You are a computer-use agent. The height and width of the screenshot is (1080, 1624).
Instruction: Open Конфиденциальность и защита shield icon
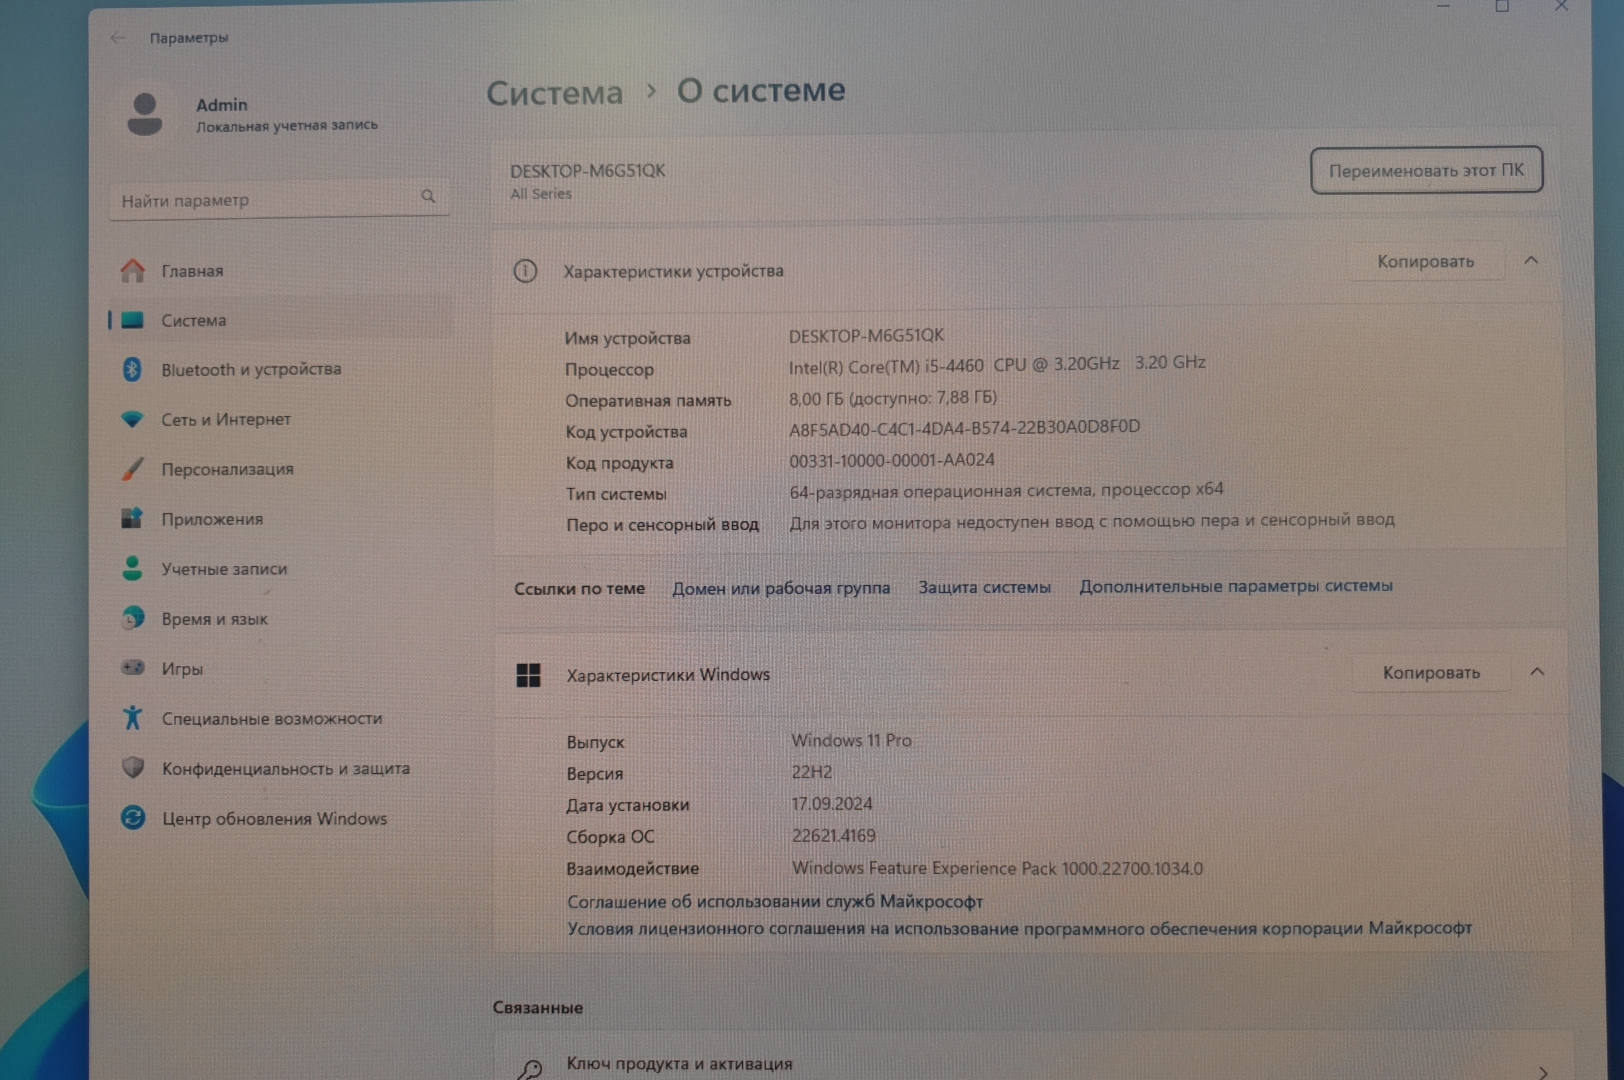133,768
